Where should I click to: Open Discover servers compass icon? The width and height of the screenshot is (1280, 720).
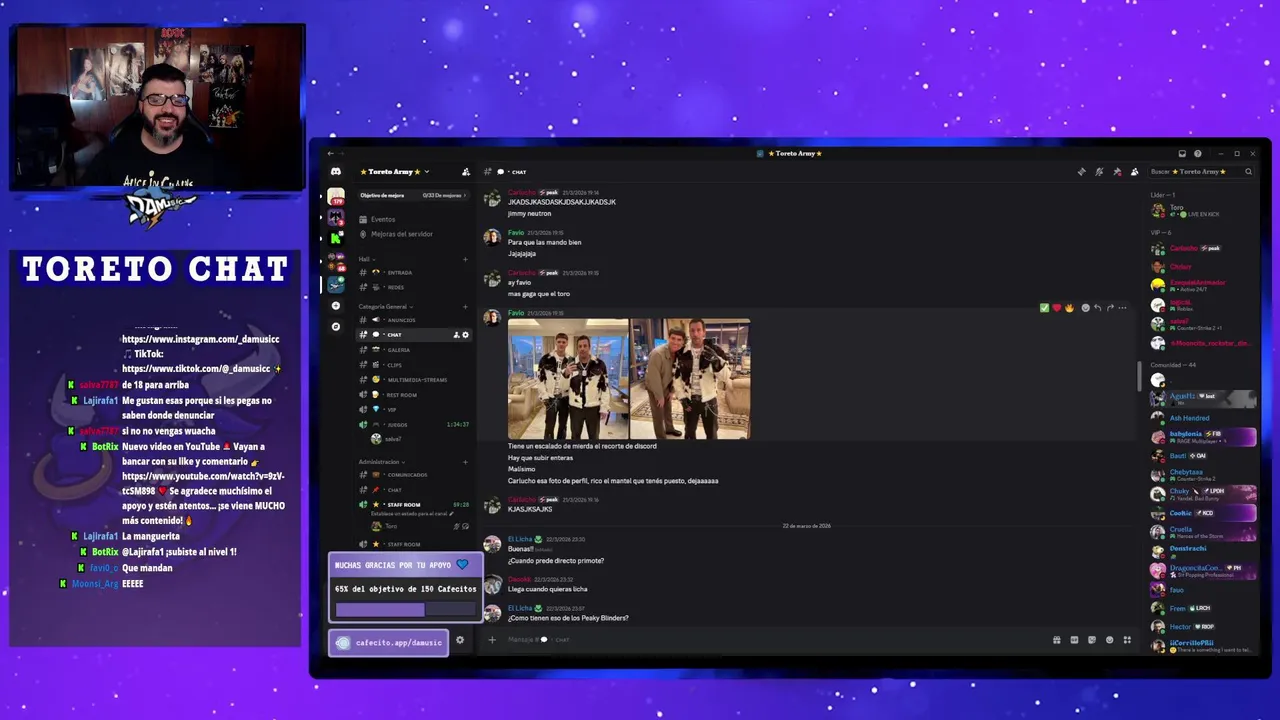coord(336,327)
